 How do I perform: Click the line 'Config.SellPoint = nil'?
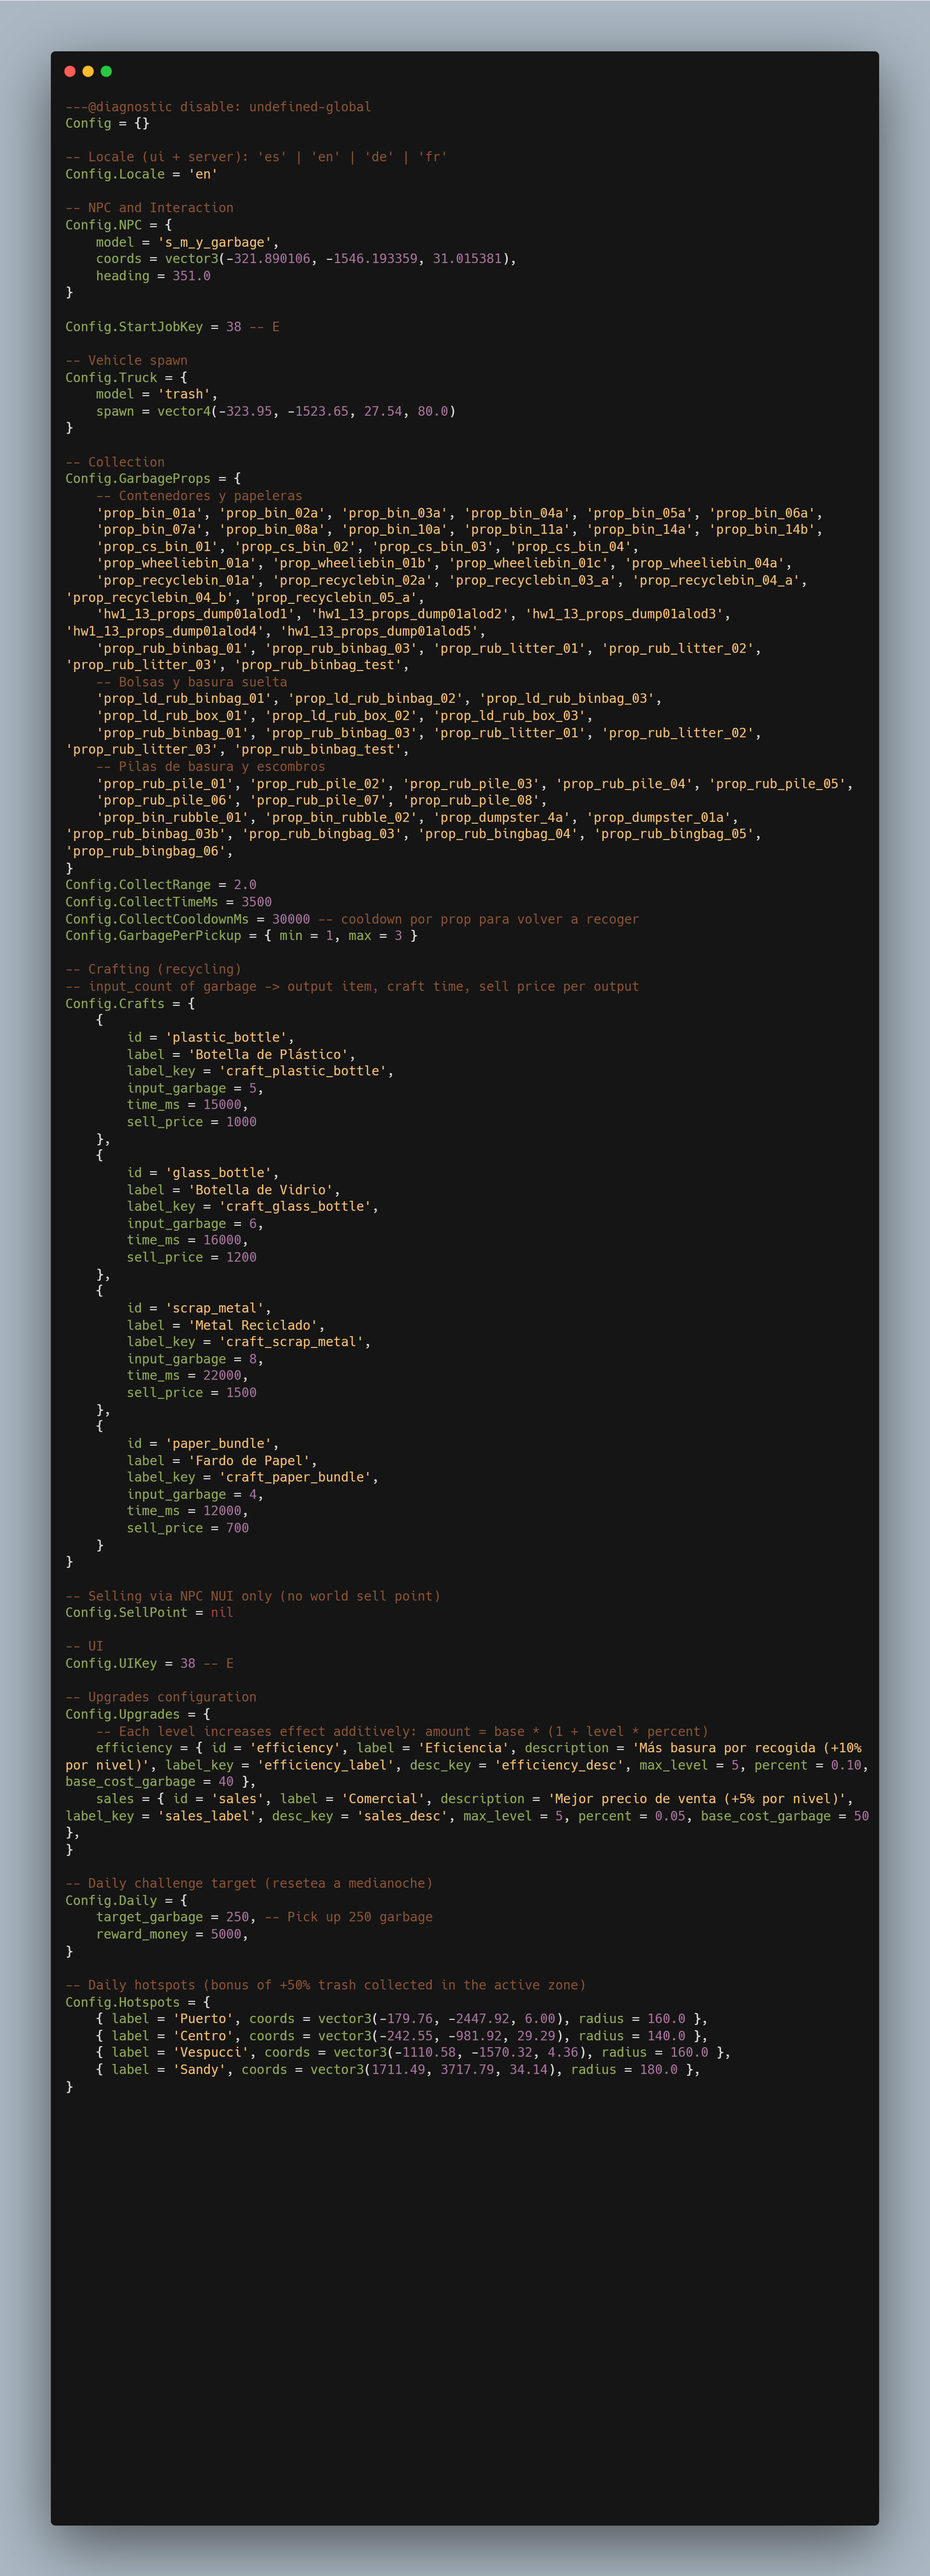149,1612
